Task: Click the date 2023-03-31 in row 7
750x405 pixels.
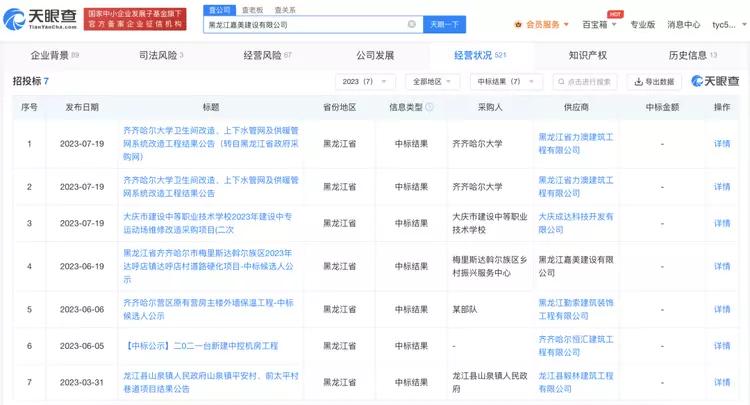Action: [82, 383]
